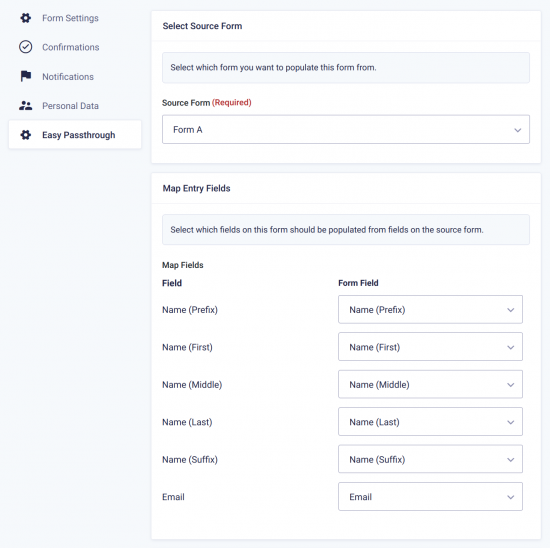
Task: Open the Name (Middle) mapping dropdown
Action: 430,384
